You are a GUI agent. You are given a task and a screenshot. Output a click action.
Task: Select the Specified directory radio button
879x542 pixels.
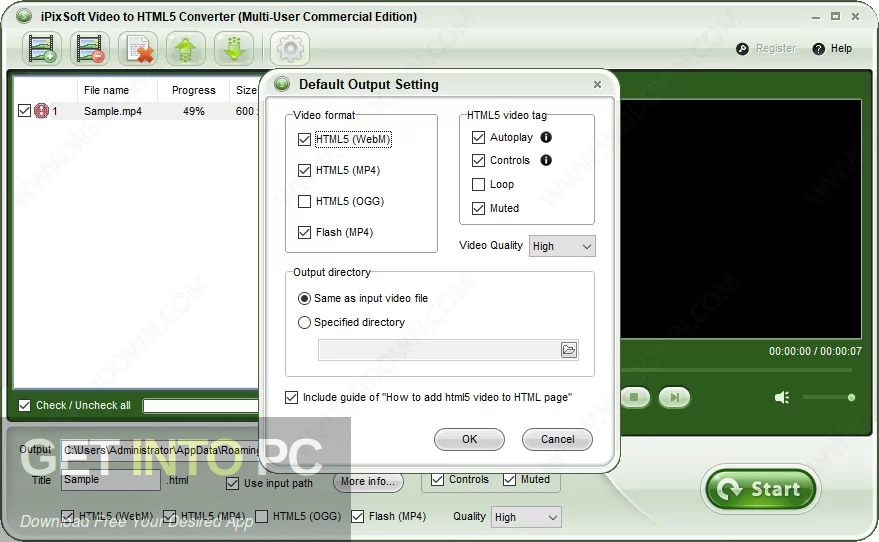coord(304,322)
